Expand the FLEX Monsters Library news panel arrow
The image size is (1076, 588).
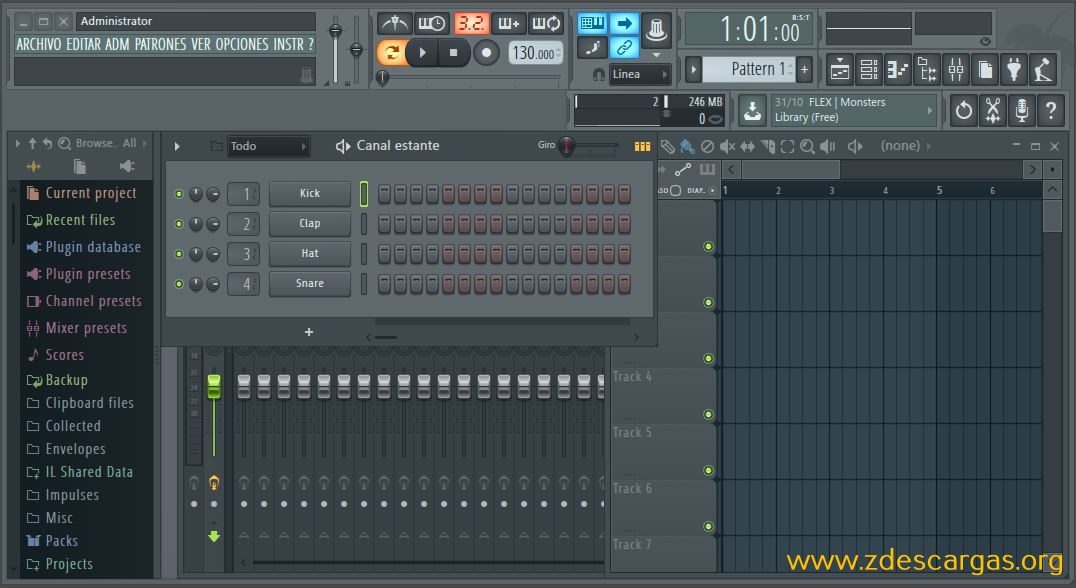[930, 110]
